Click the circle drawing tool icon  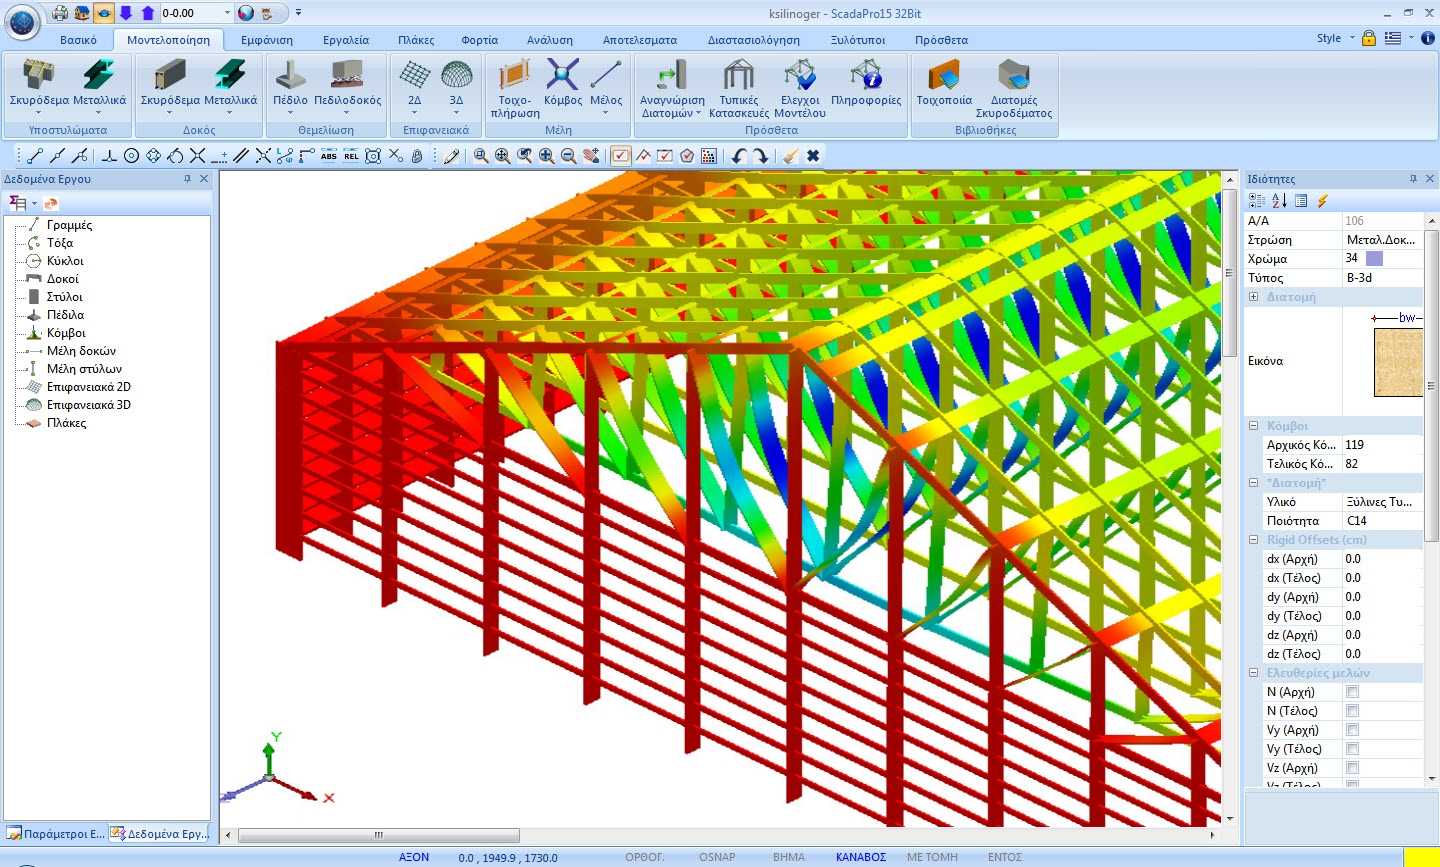pos(131,156)
